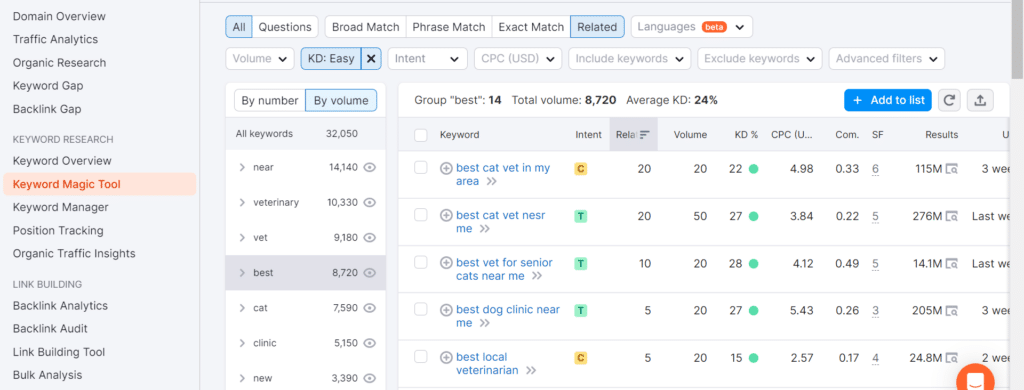Image resolution: width=1024 pixels, height=390 pixels.
Task: Toggle eye icon for the 'cat' group
Action: [x=370, y=308]
